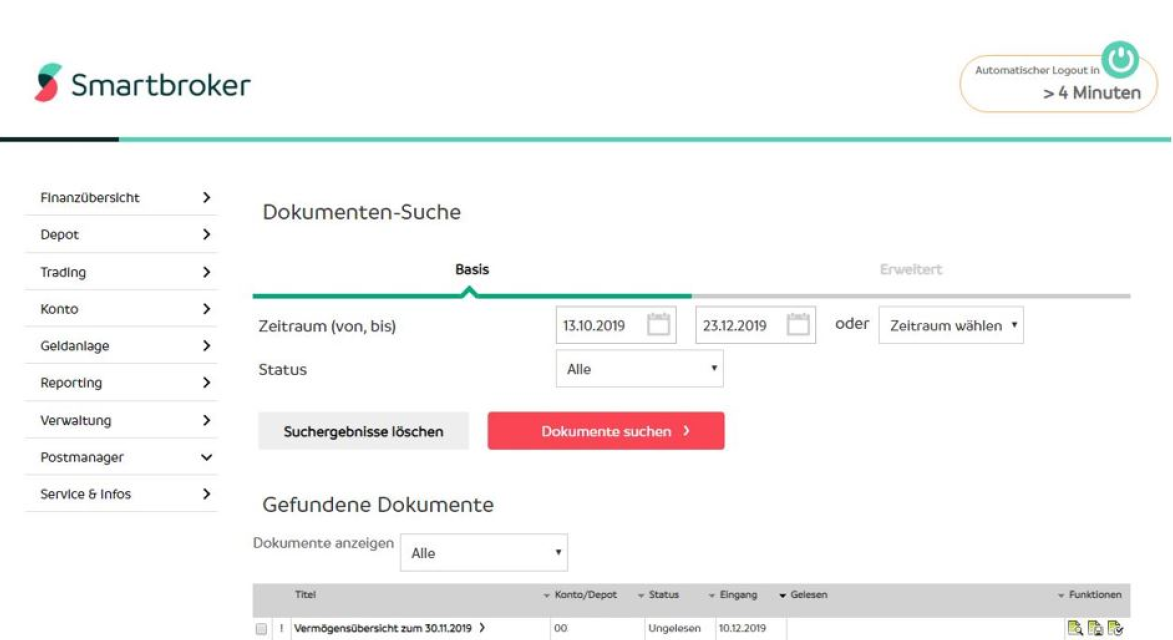
Task: Click the Smartbroker logo
Action: pos(142,83)
